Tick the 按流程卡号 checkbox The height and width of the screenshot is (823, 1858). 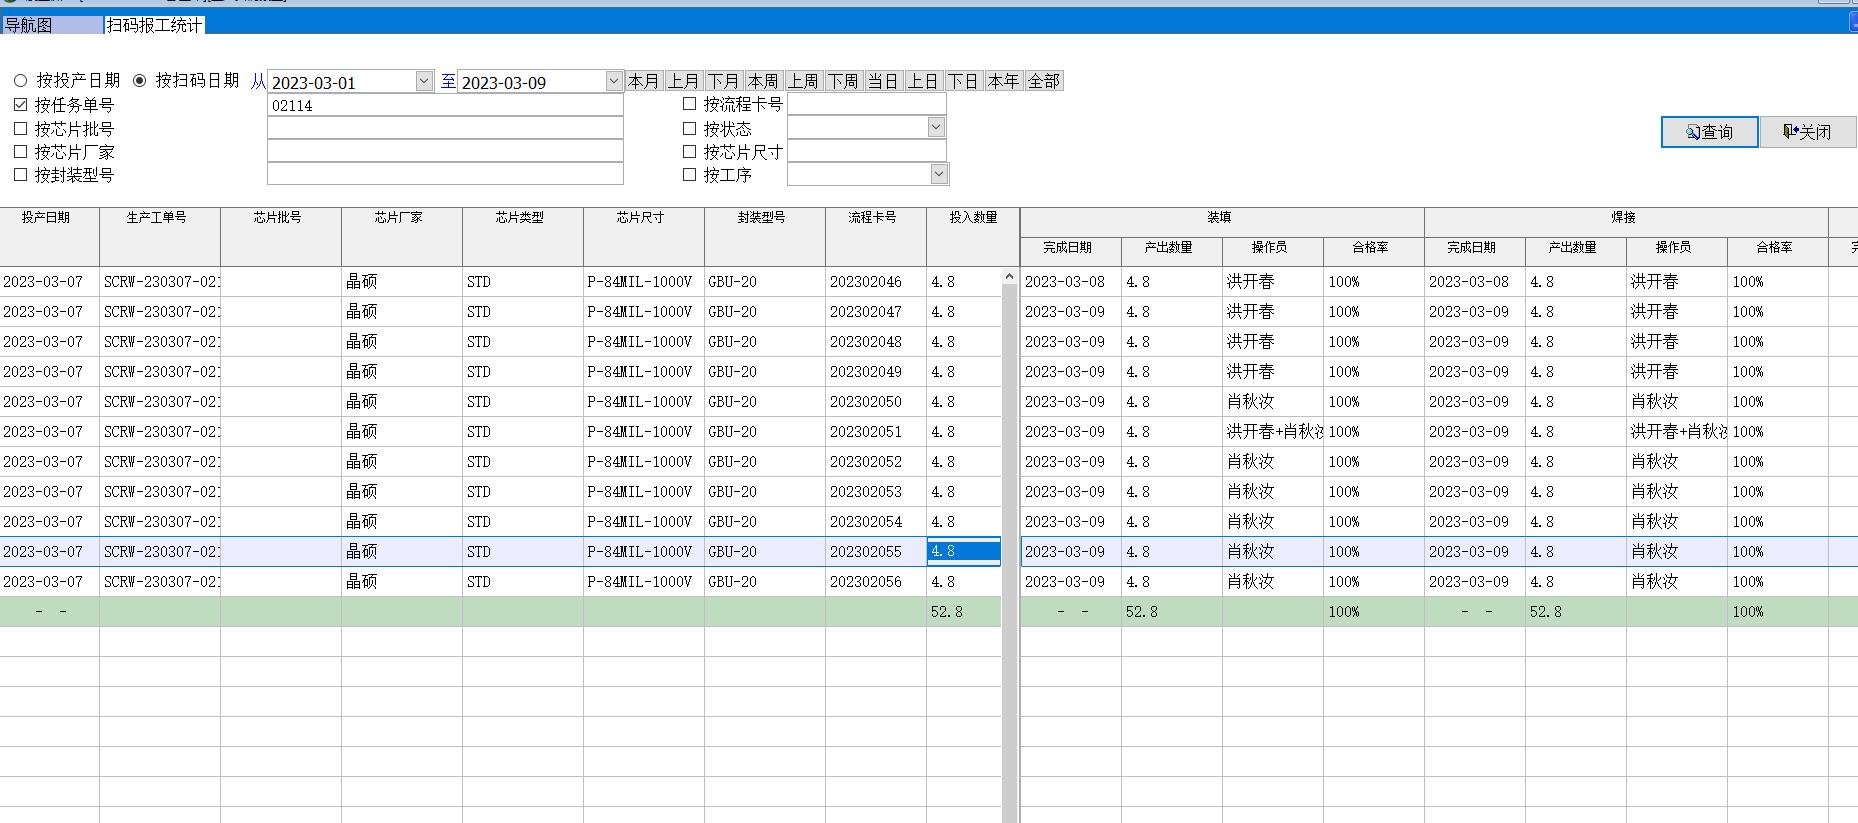(689, 104)
